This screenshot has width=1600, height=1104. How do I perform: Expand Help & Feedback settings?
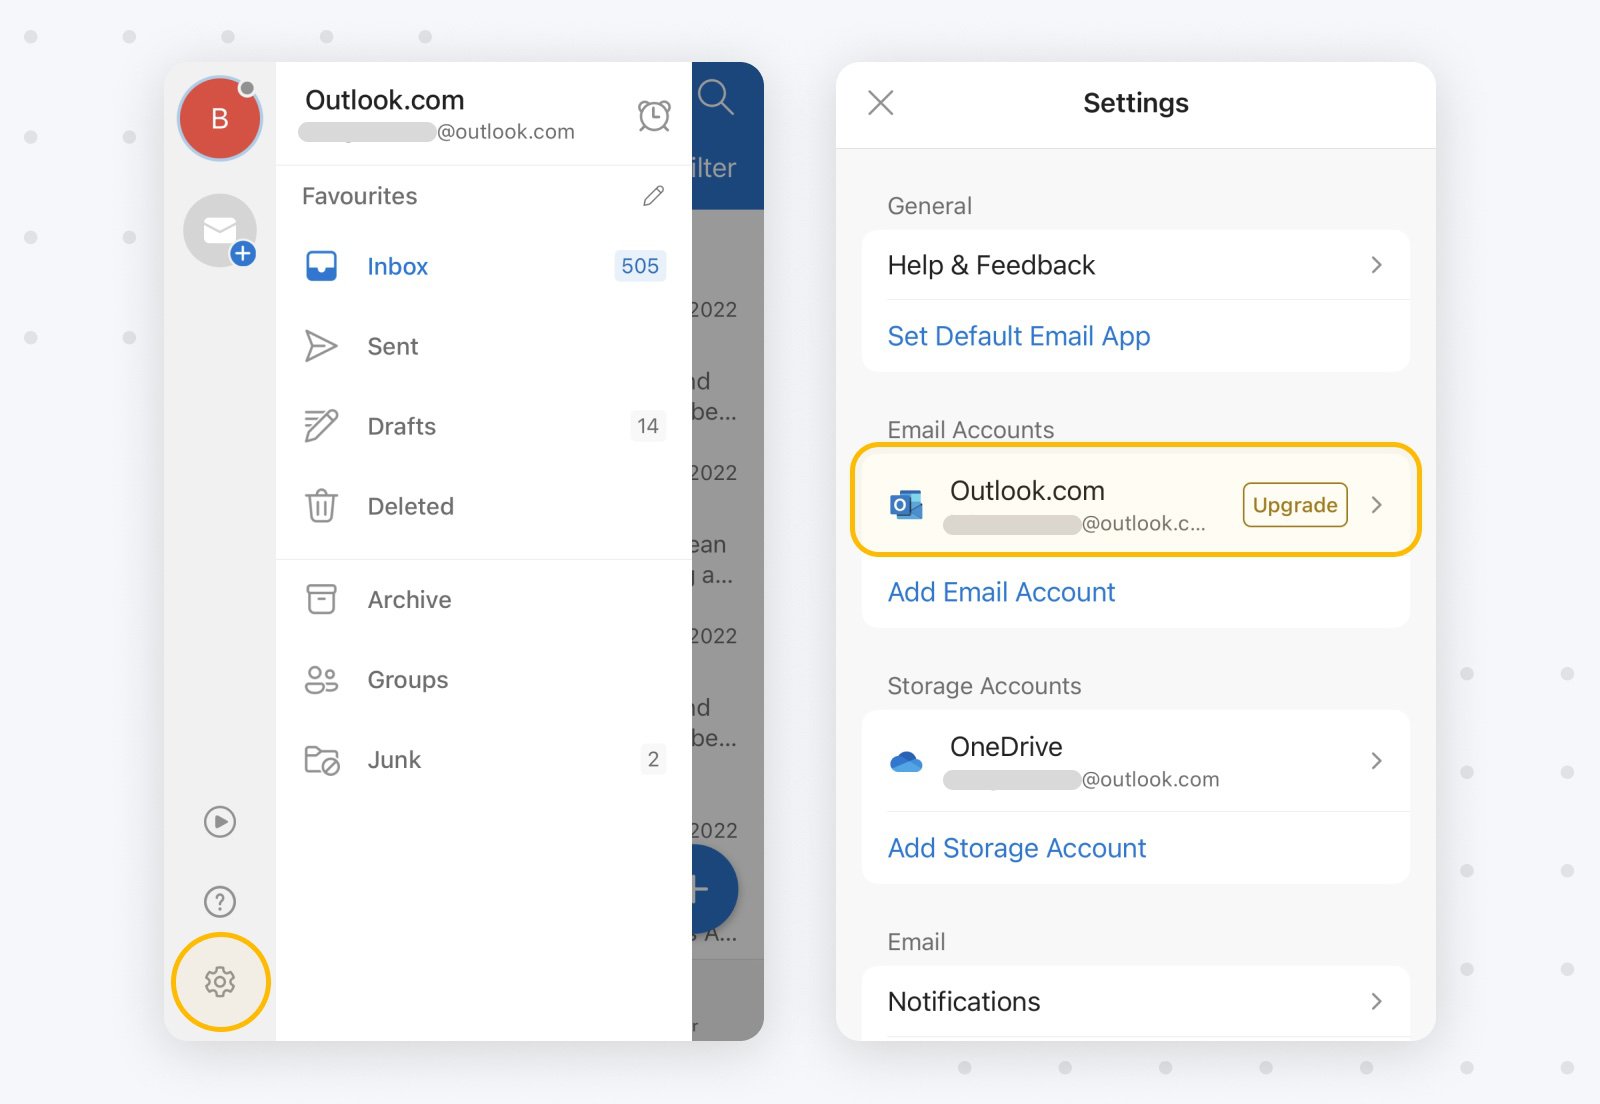click(1378, 265)
